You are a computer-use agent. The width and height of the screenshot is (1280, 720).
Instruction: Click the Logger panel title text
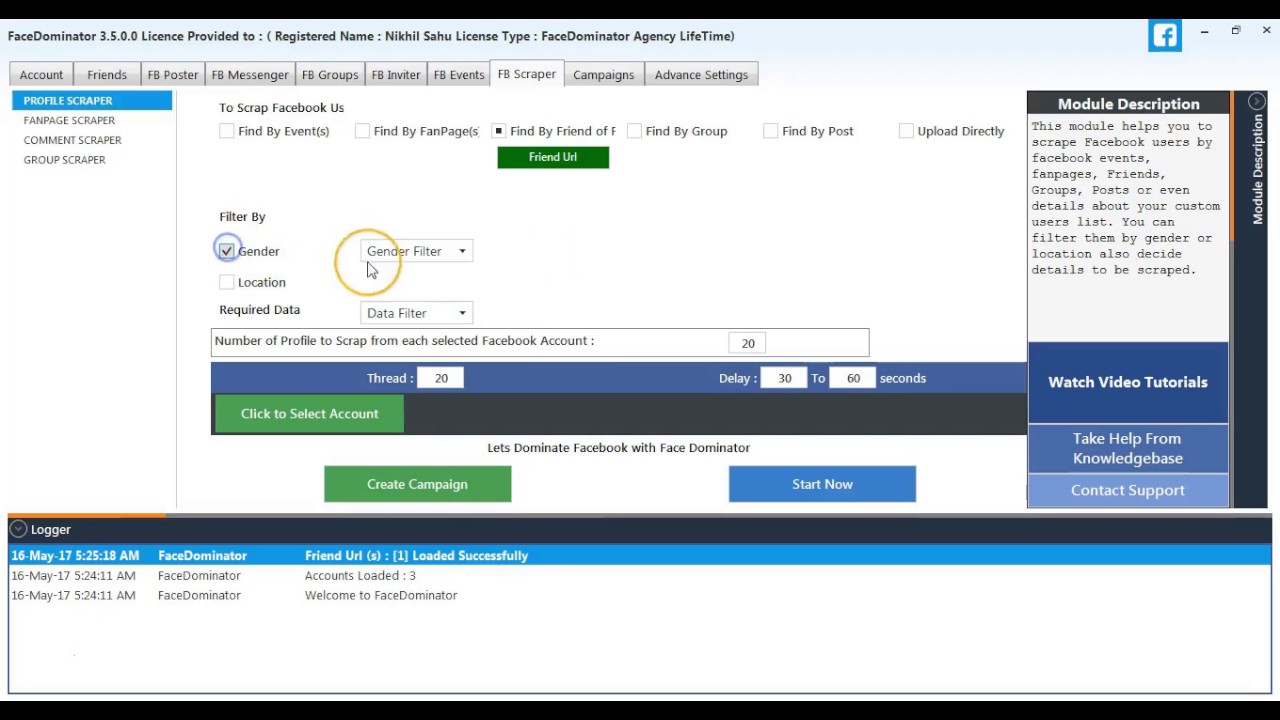click(x=51, y=530)
